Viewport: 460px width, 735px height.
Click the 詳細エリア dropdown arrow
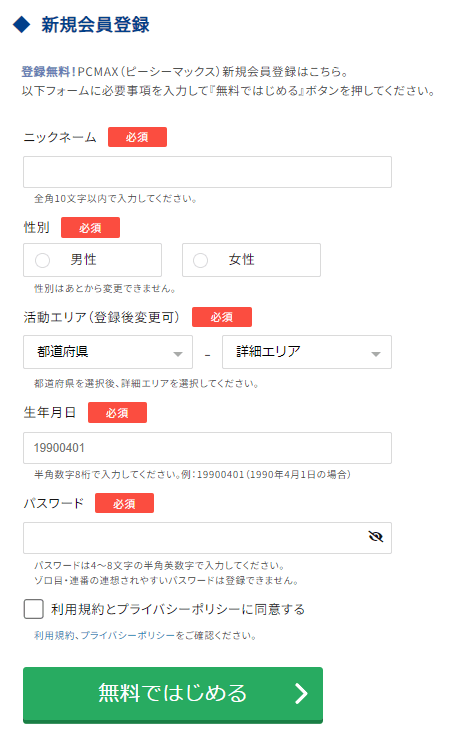(376, 354)
